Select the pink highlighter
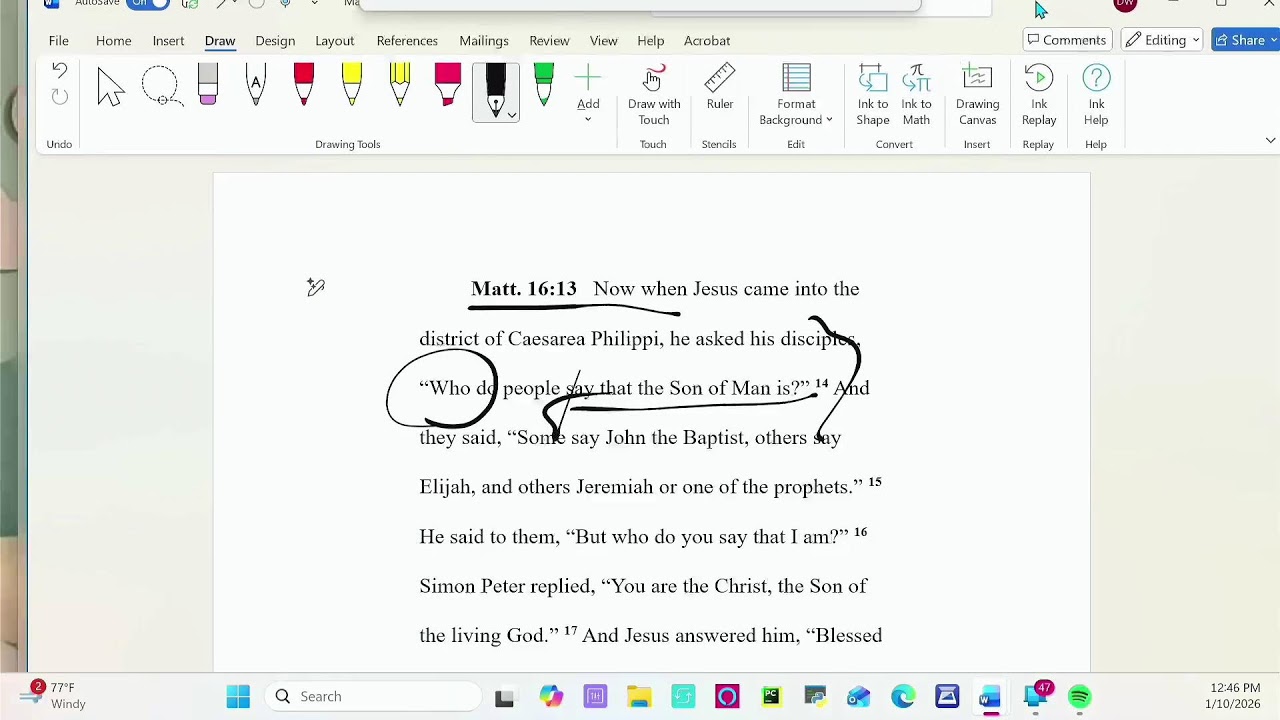1280x720 pixels. (x=448, y=85)
